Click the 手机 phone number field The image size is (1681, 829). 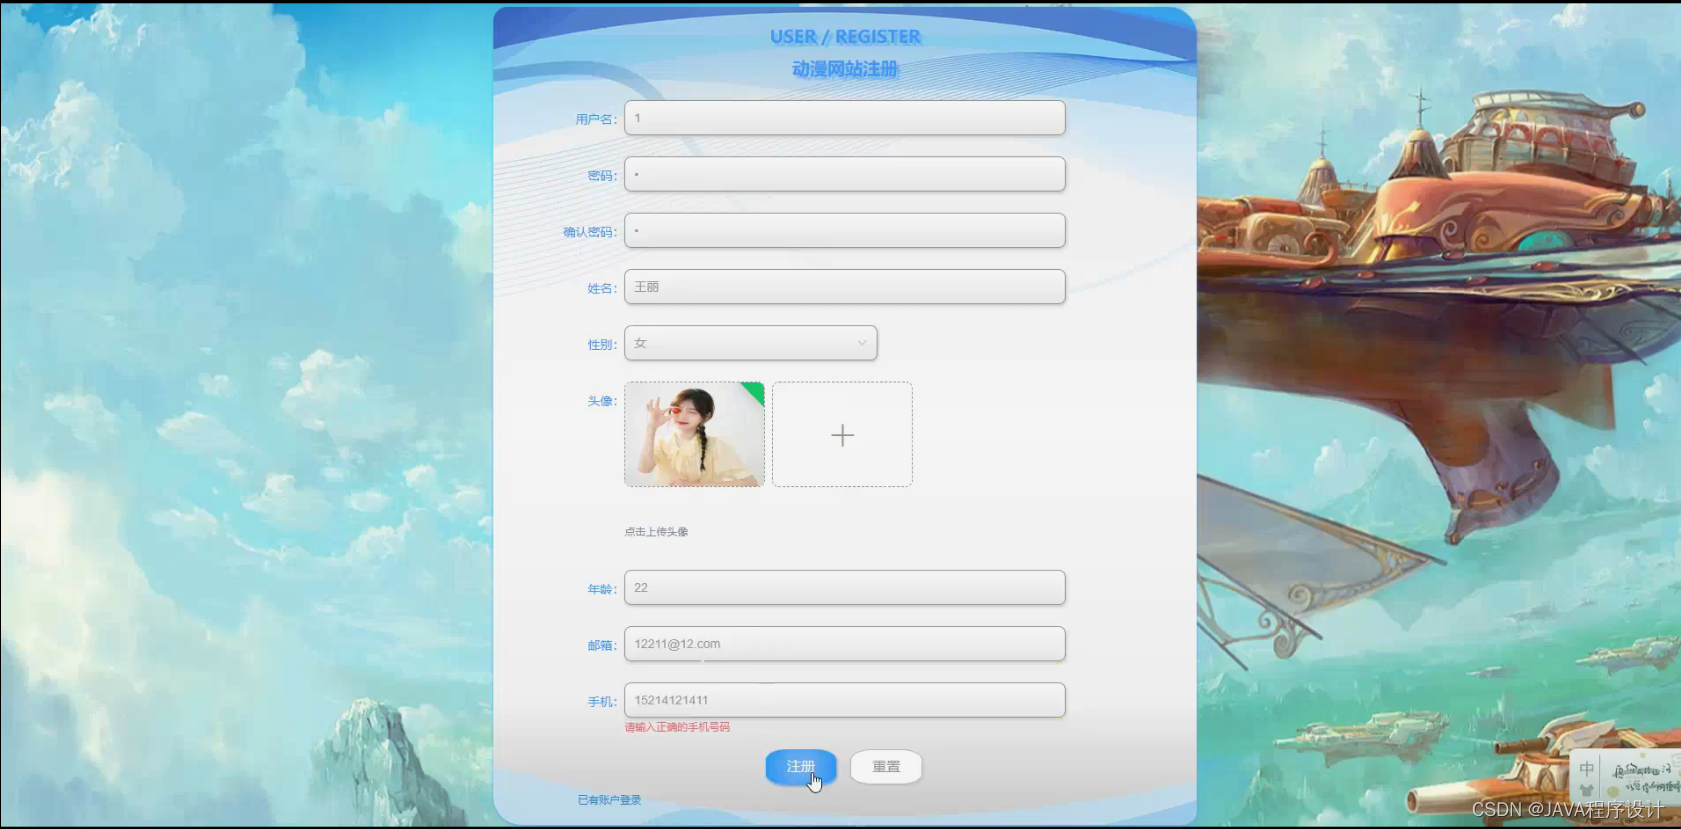844,700
